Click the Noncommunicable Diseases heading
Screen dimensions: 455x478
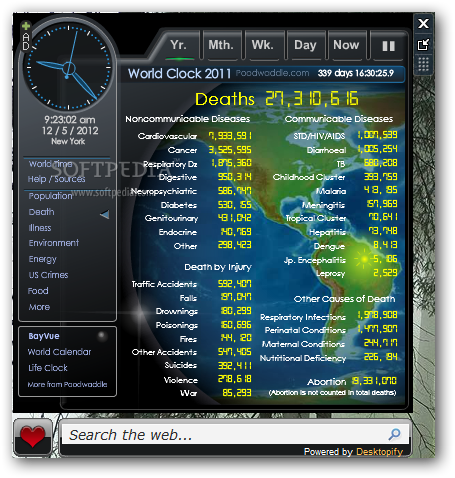point(188,119)
